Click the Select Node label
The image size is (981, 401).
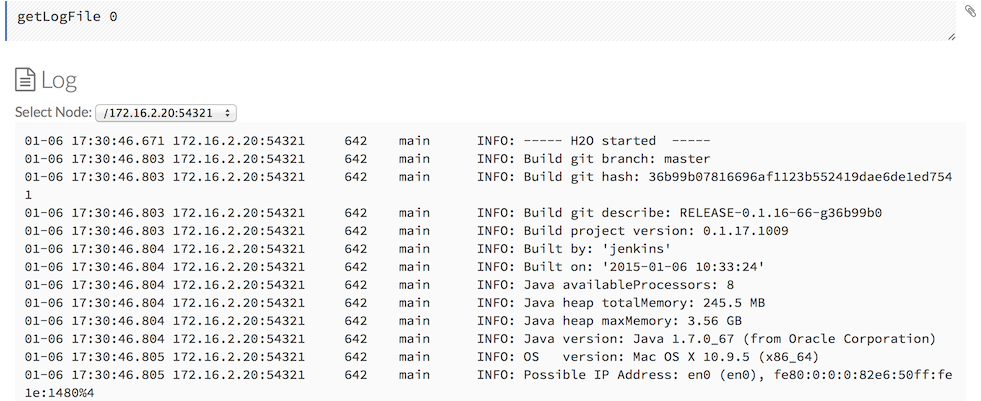tap(53, 113)
